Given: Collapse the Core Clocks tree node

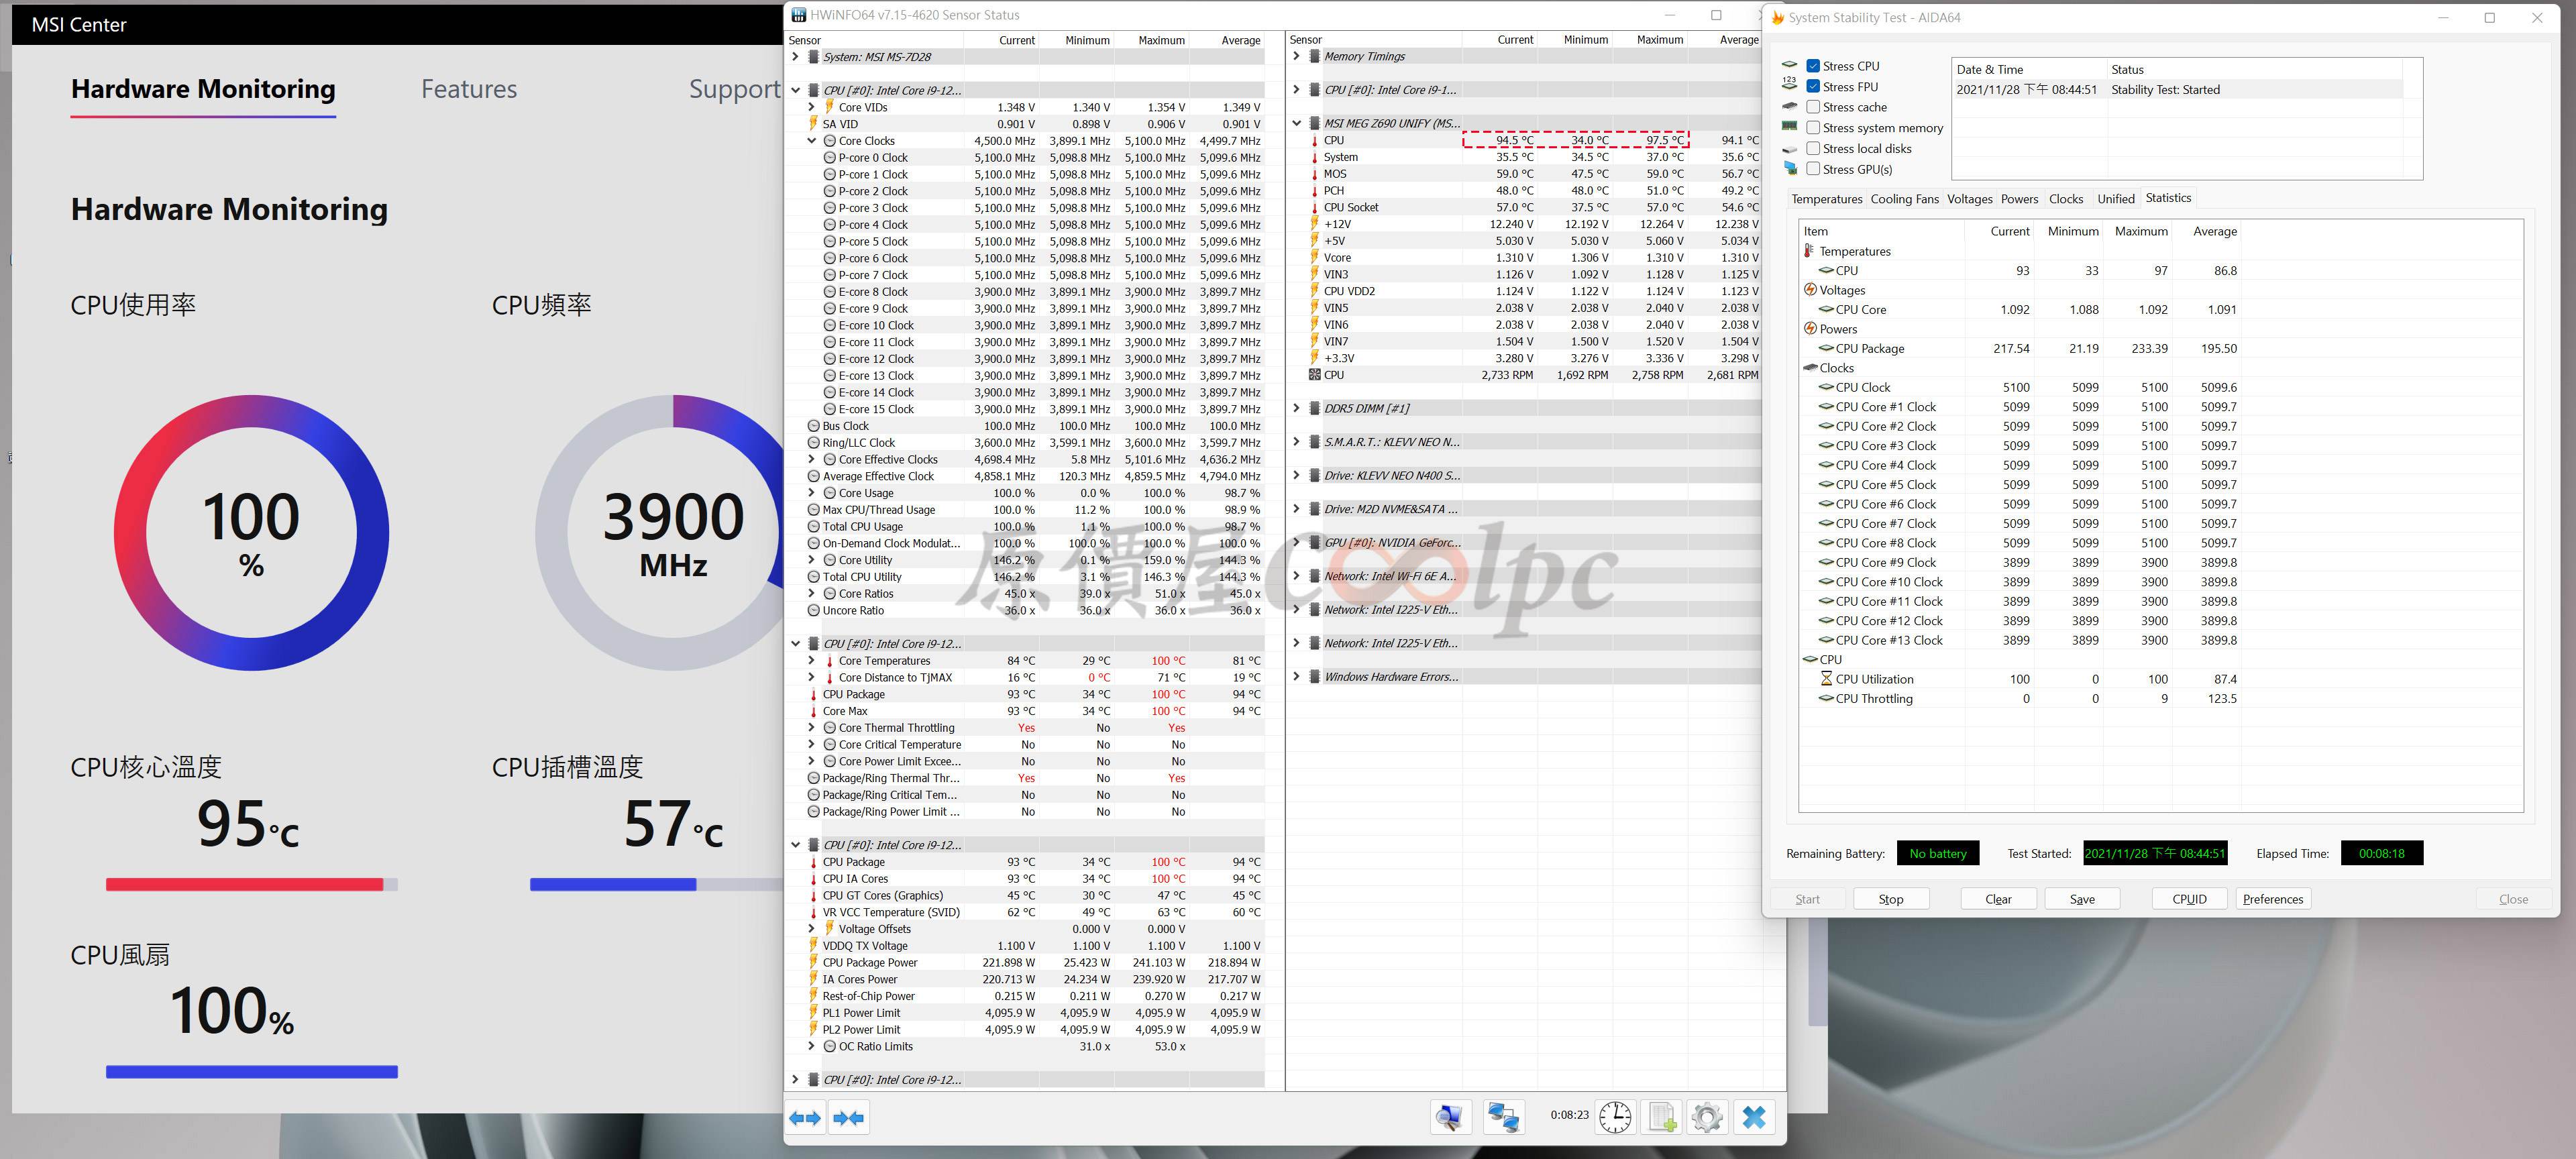Looking at the screenshot, I should click(x=811, y=141).
